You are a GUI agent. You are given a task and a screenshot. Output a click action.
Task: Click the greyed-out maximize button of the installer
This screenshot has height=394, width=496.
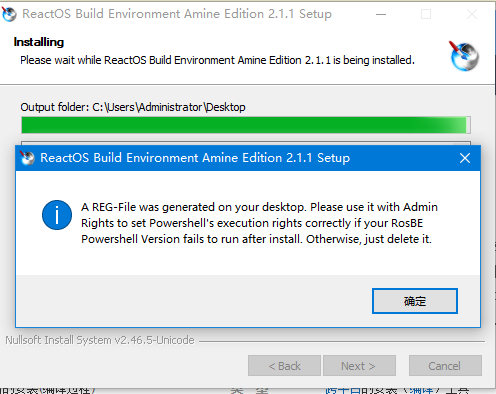coord(426,14)
